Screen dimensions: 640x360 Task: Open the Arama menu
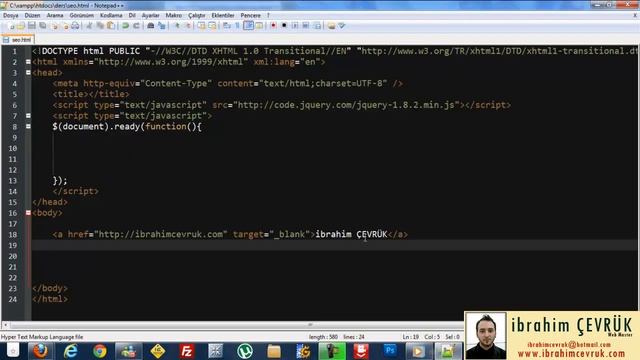[55, 15]
